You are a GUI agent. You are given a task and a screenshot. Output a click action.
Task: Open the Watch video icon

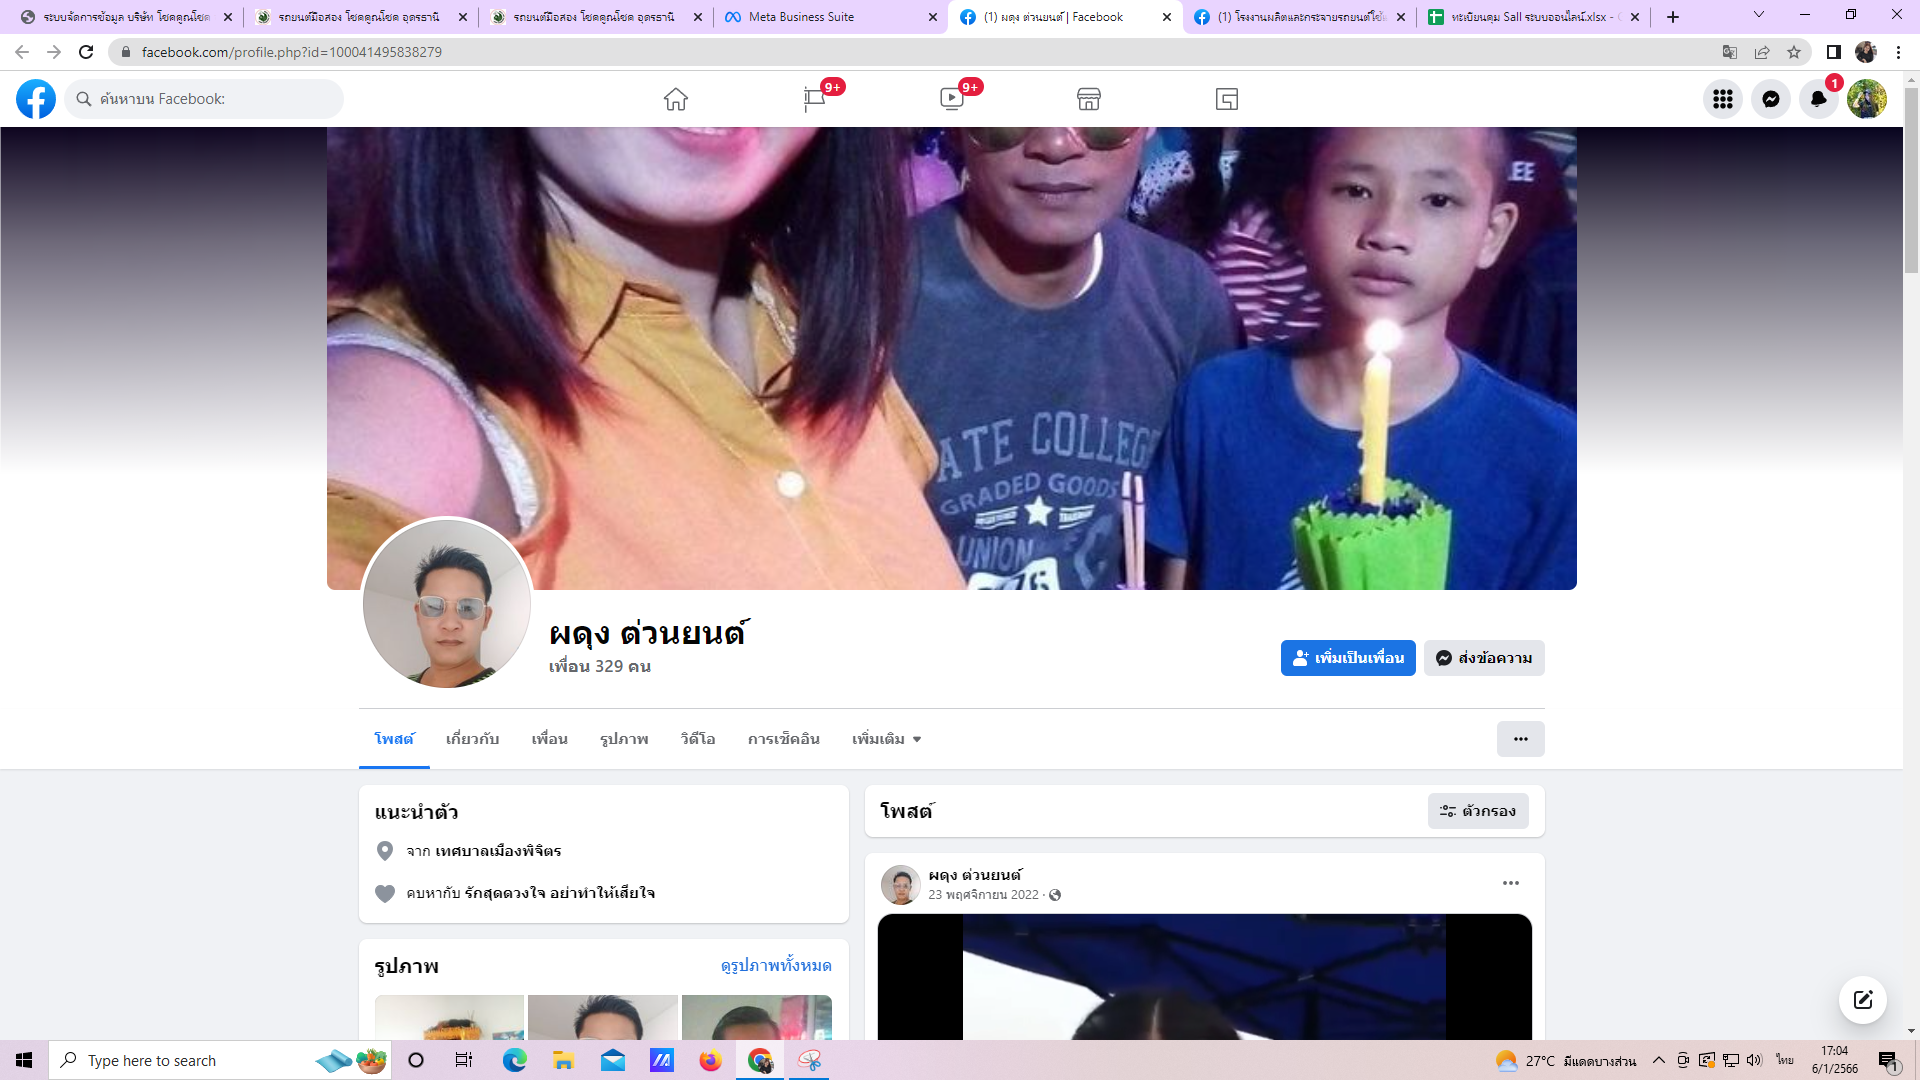[952, 99]
